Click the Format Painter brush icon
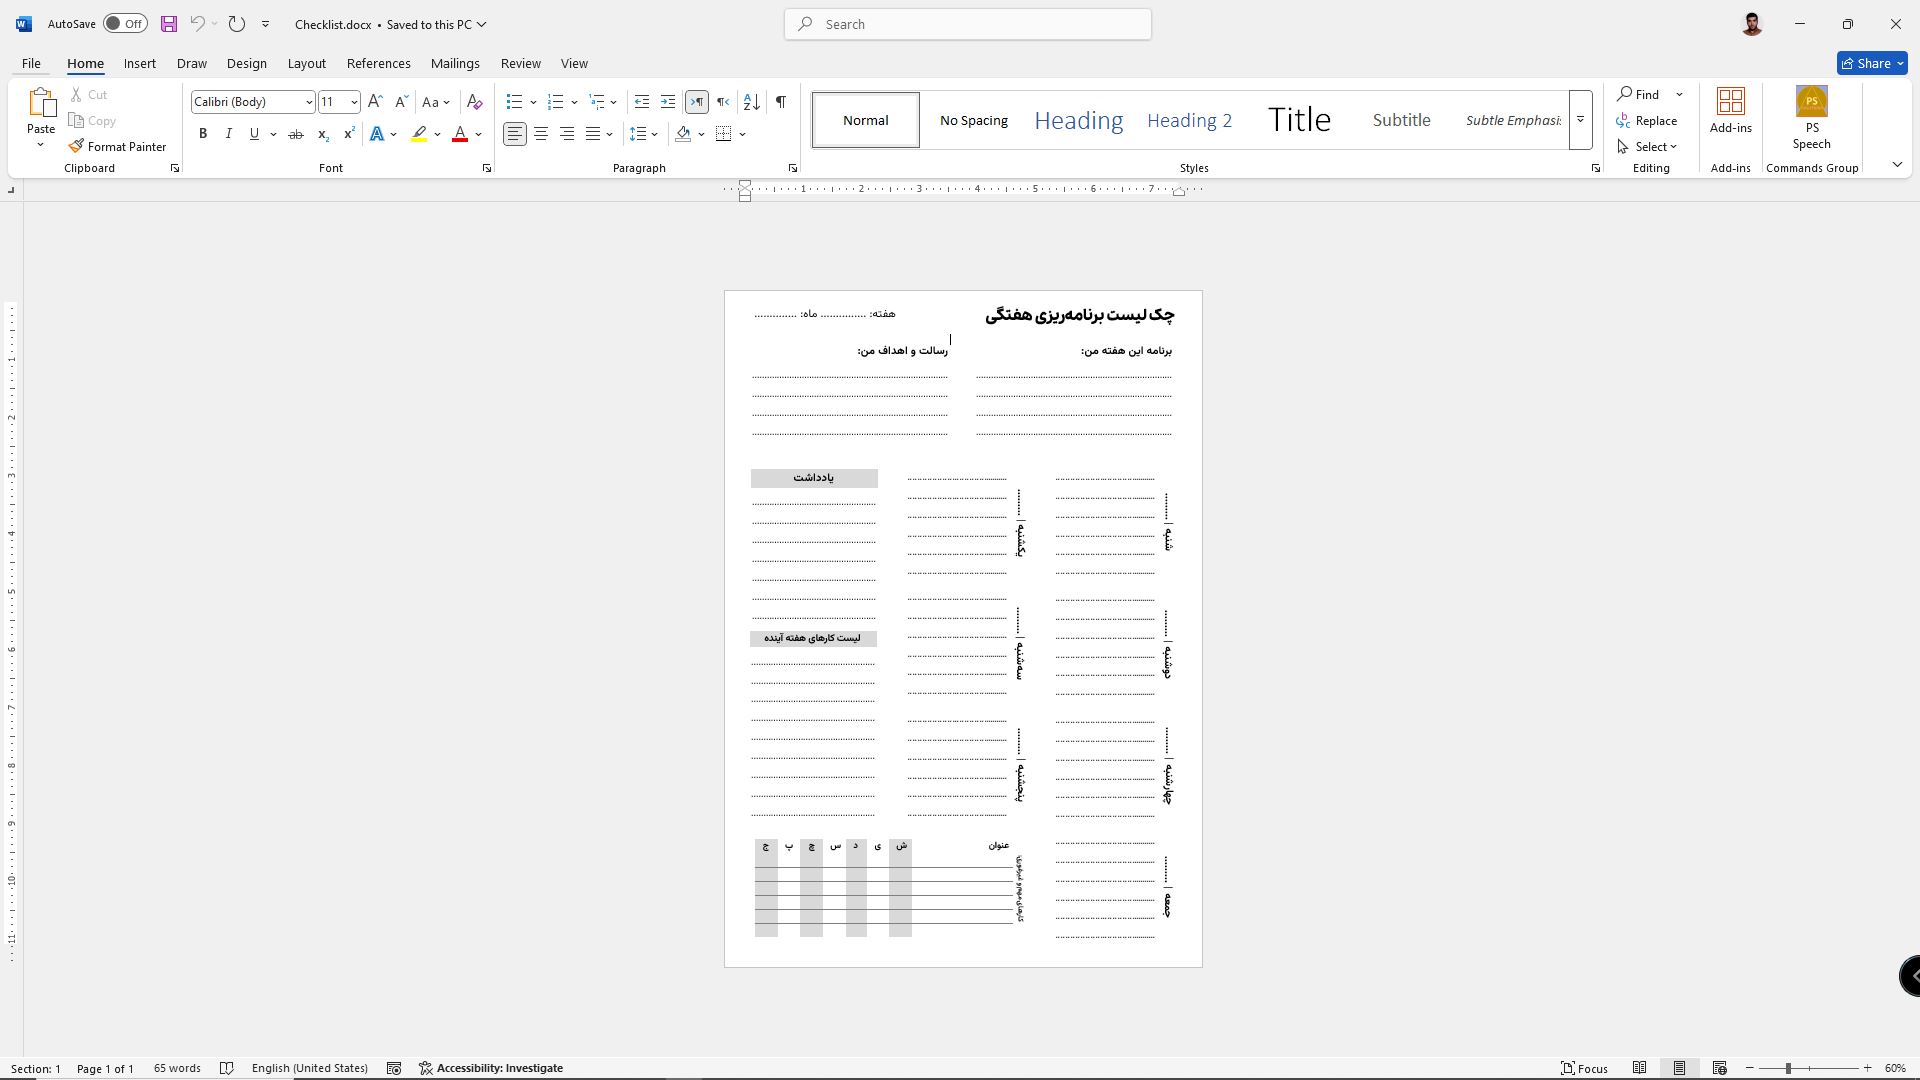Viewport: 1920px width, 1080px height. [x=76, y=147]
